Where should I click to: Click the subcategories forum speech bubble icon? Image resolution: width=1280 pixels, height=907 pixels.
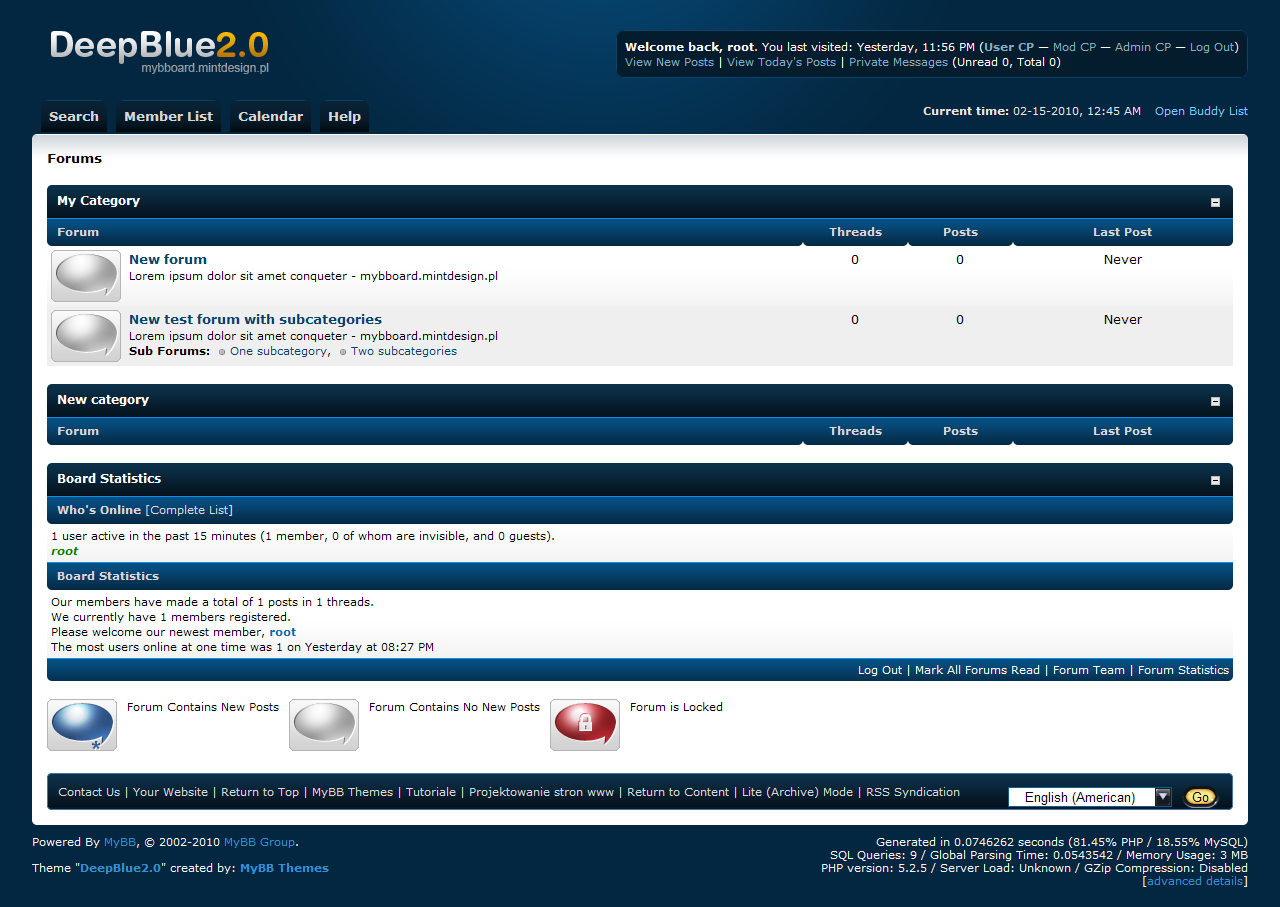tap(86, 336)
